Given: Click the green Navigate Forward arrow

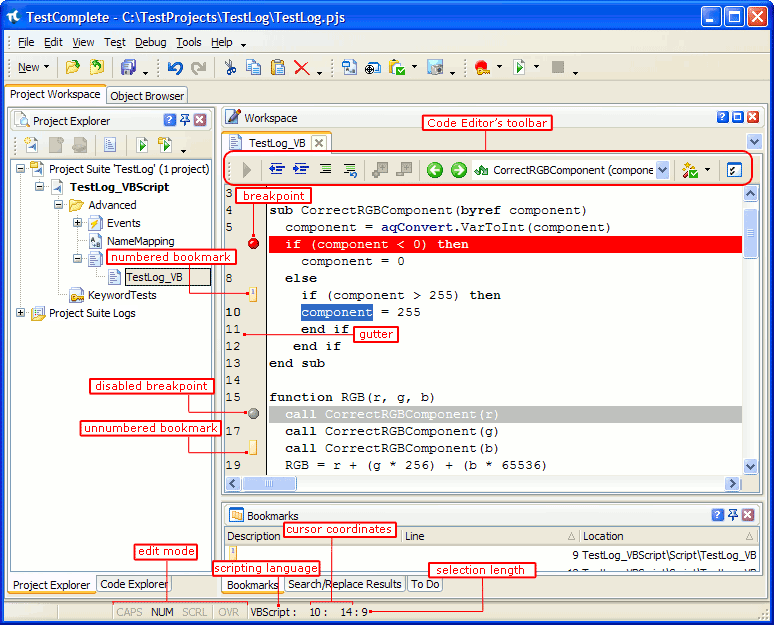Looking at the screenshot, I should pos(459,170).
